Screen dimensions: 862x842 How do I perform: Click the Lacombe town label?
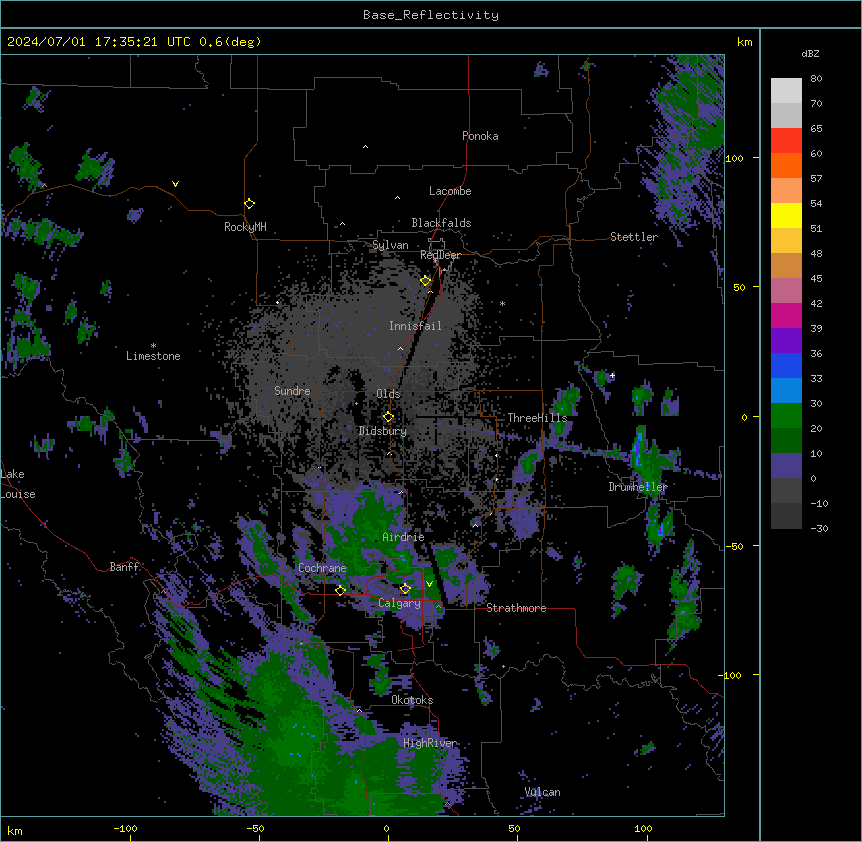[450, 191]
